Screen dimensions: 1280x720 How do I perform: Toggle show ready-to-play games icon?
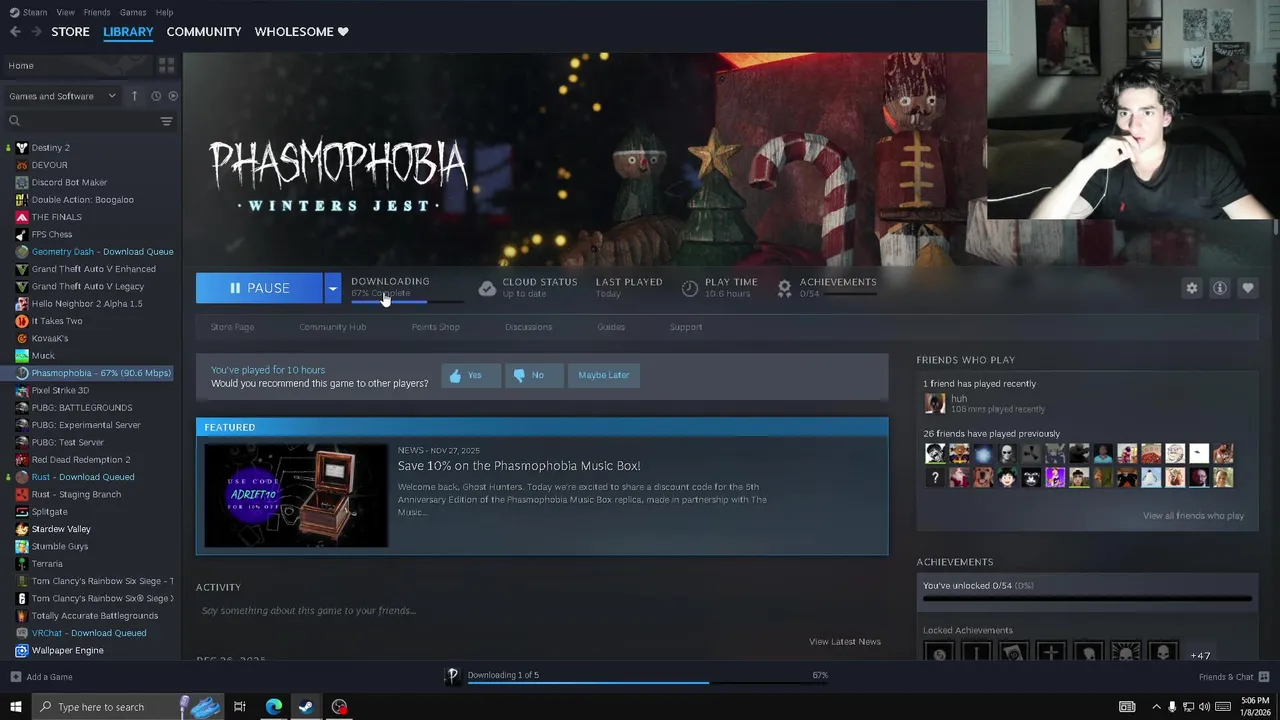coord(173,96)
